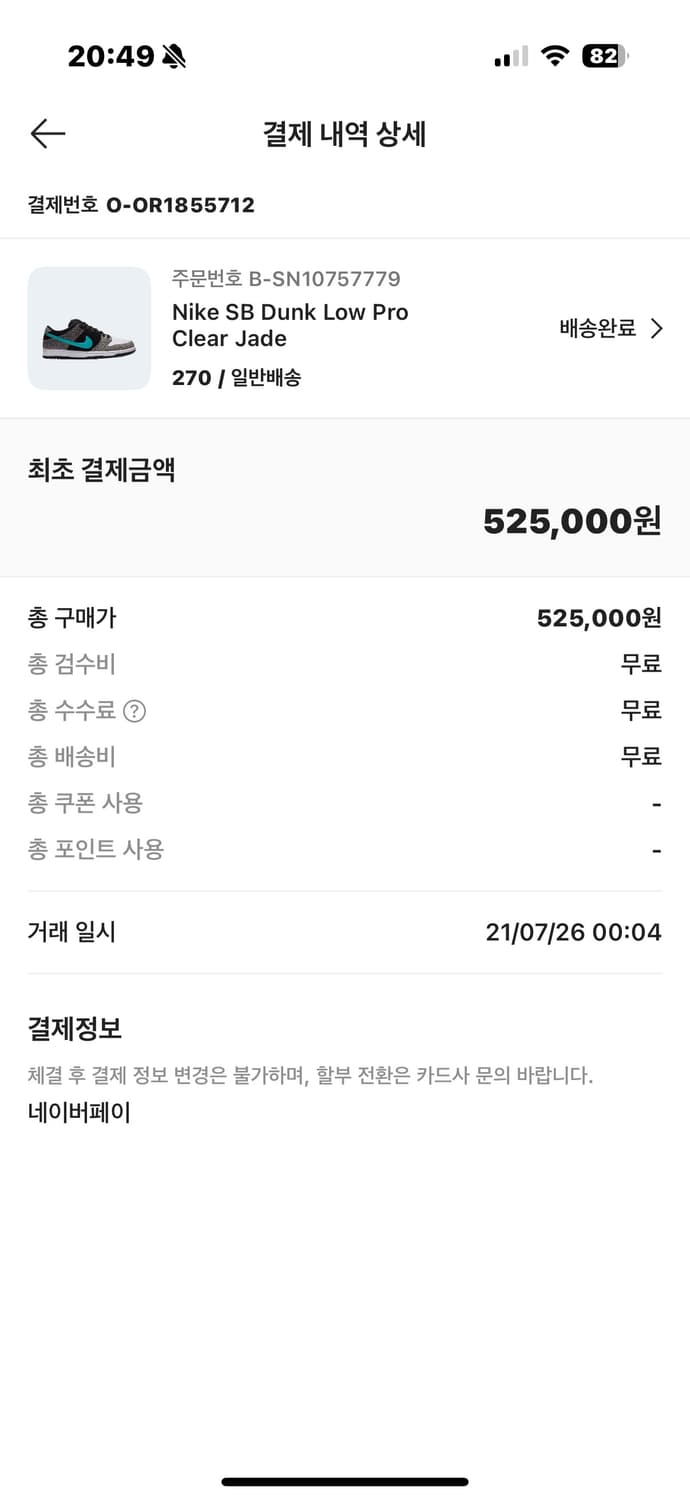Tap the transaction date 21/07/26 00:04
The height and width of the screenshot is (1500, 690).
pyautogui.click(x=573, y=932)
